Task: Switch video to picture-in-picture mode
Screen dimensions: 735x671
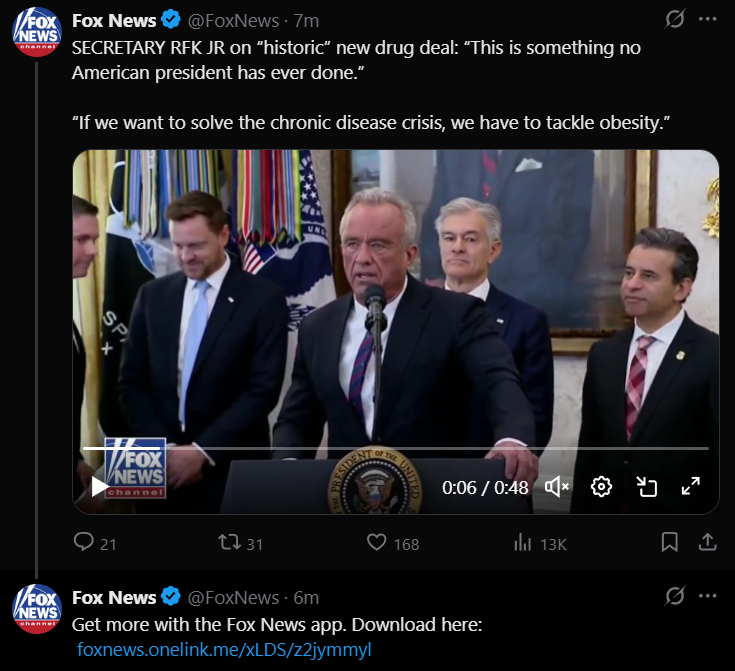Action: click(x=646, y=487)
